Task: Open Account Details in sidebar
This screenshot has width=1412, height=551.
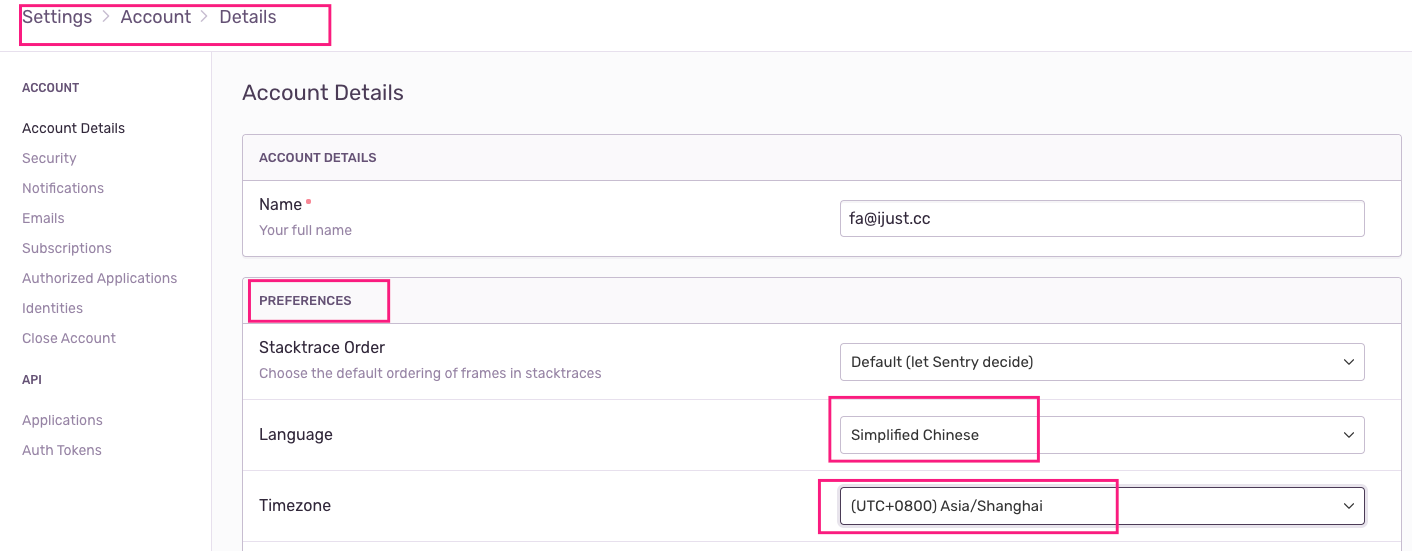Action: click(73, 128)
